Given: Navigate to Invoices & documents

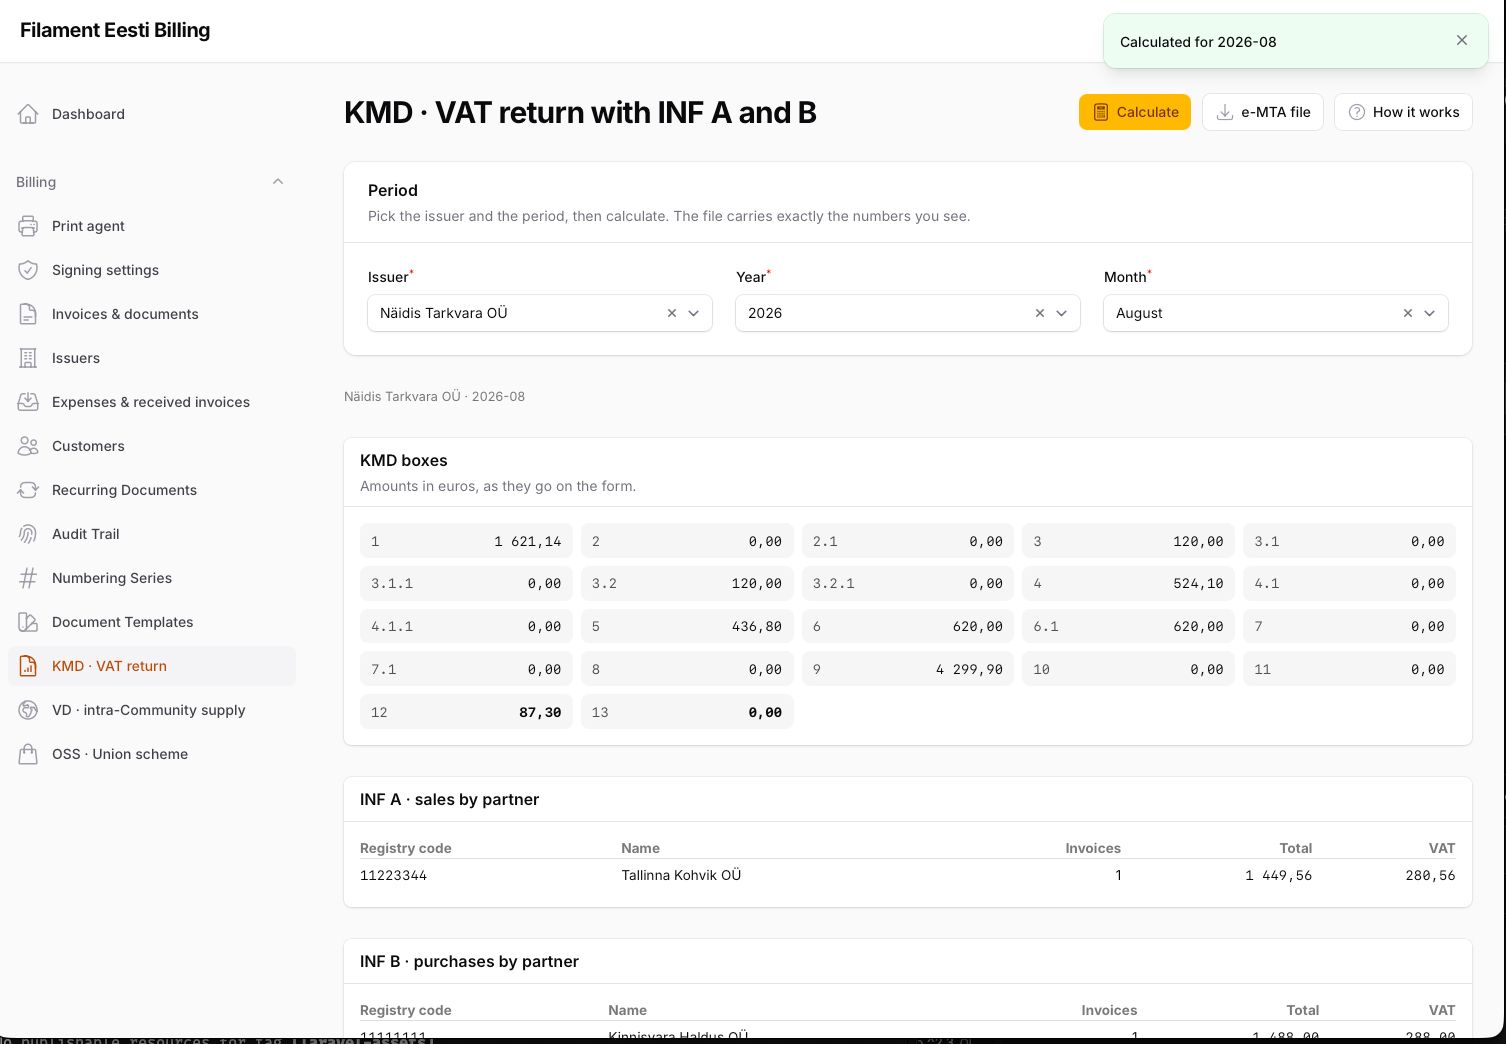Looking at the screenshot, I should coord(152,314).
